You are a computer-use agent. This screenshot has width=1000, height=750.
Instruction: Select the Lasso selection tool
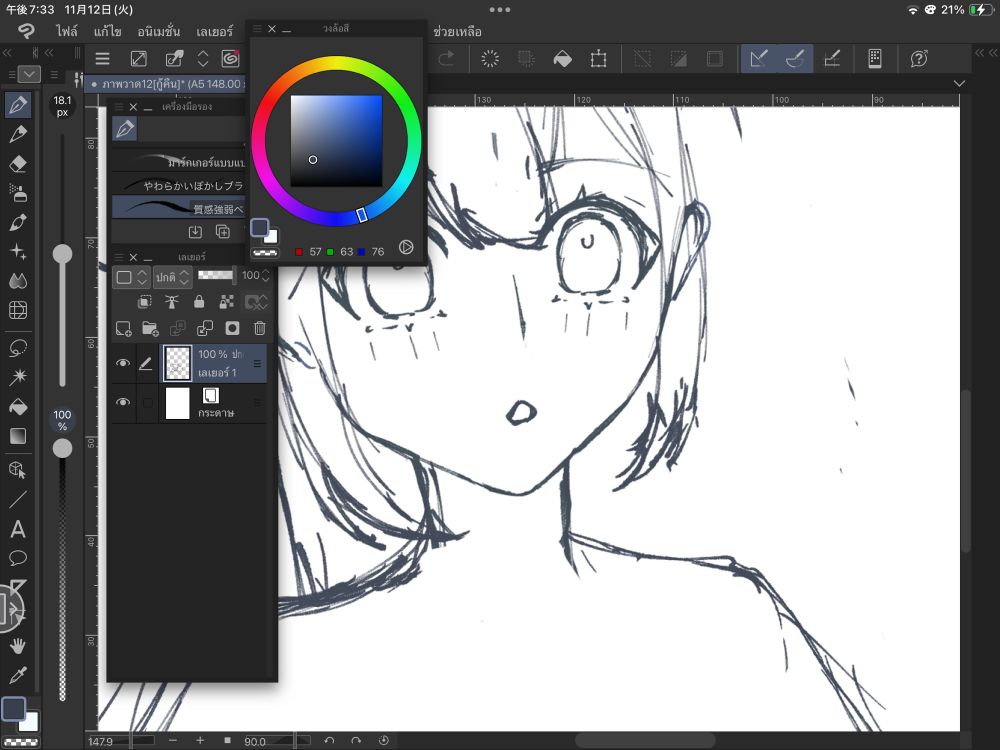pos(18,348)
